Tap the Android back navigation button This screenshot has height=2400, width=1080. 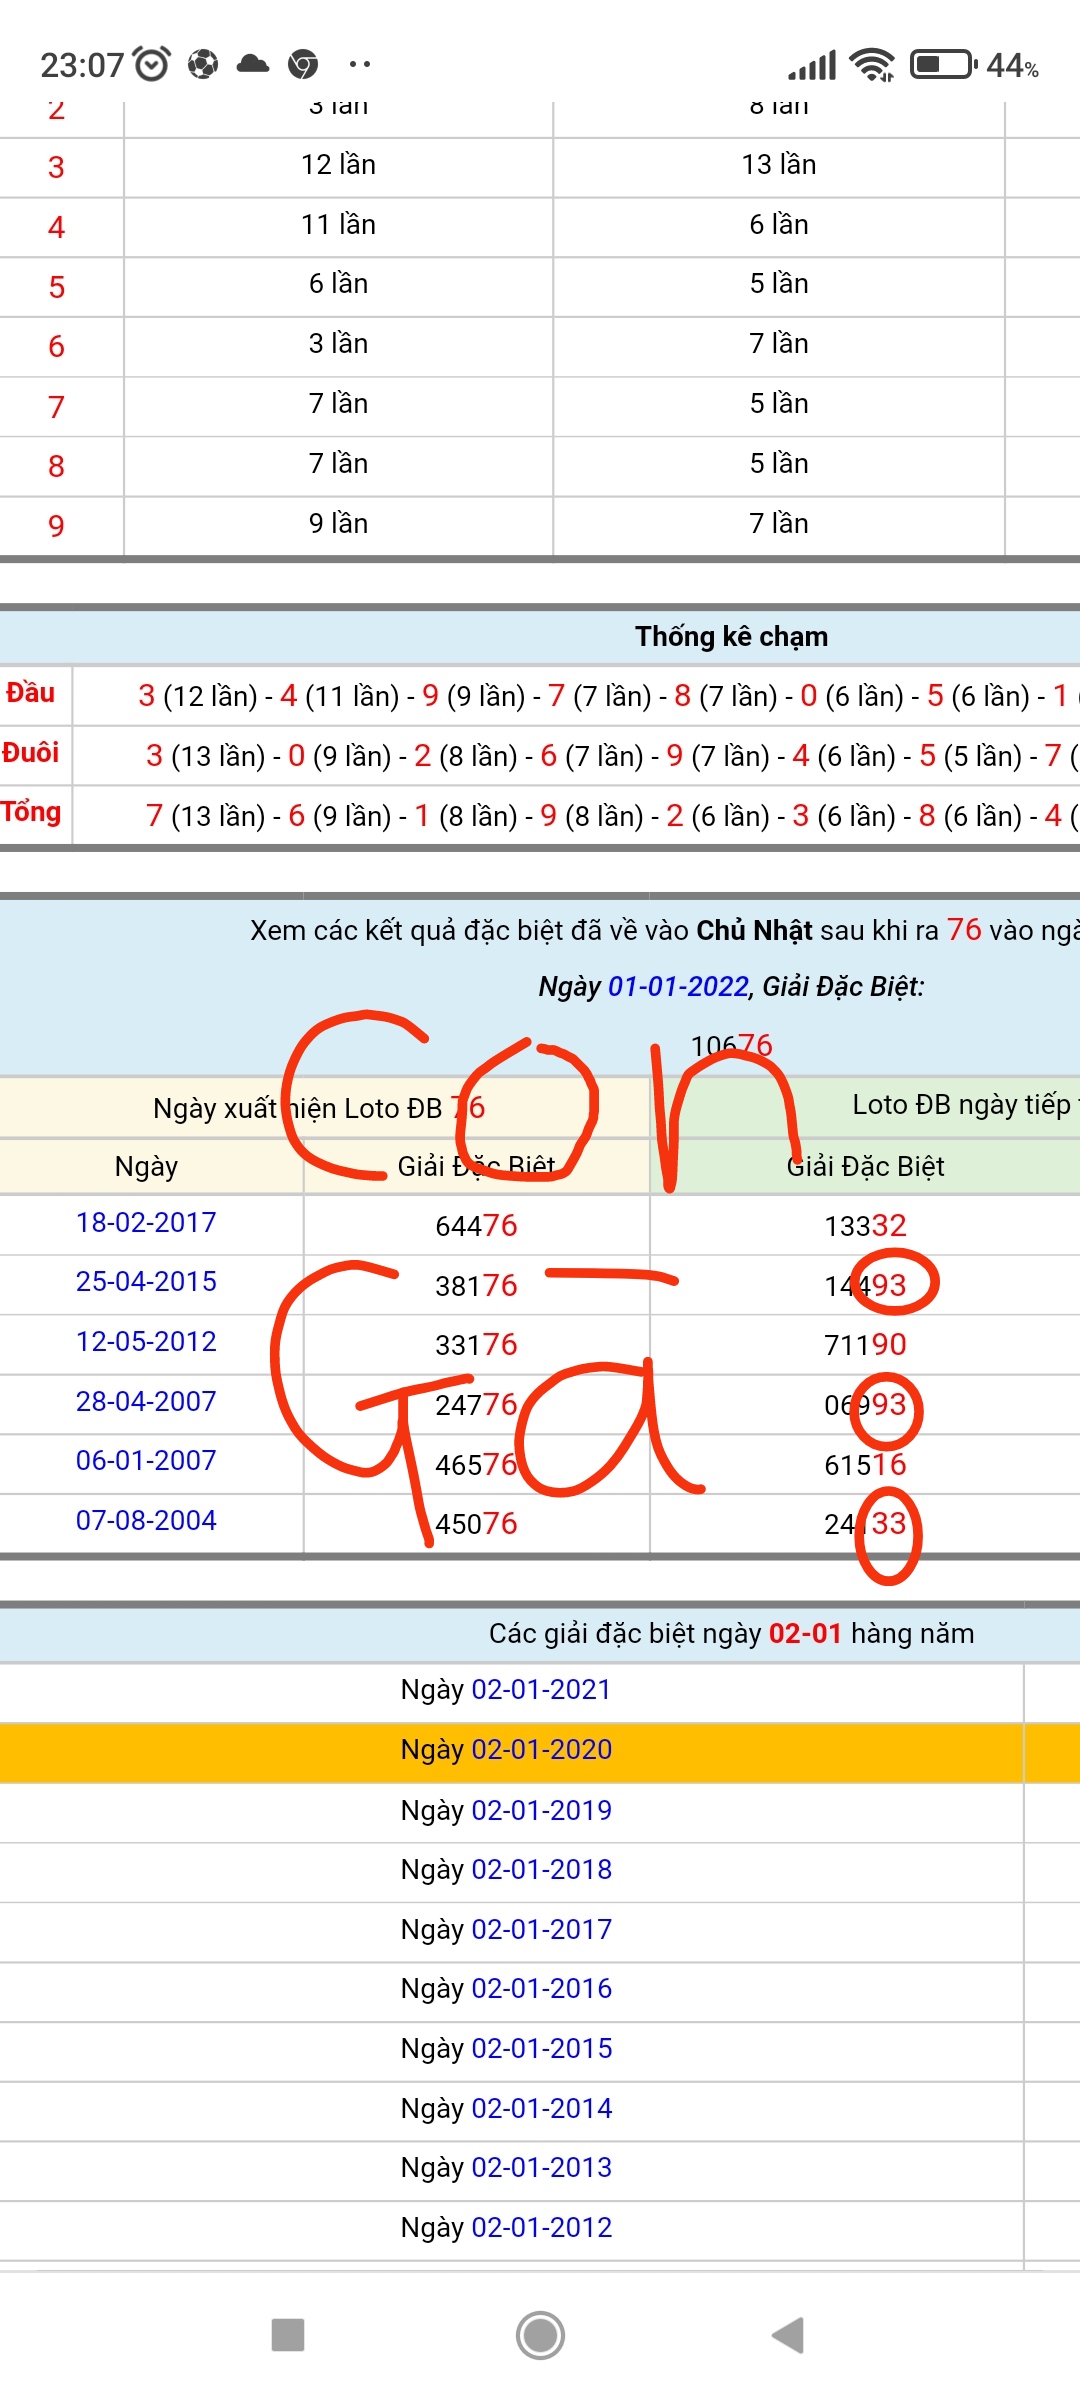pyautogui.click(x=788, y=2336)
